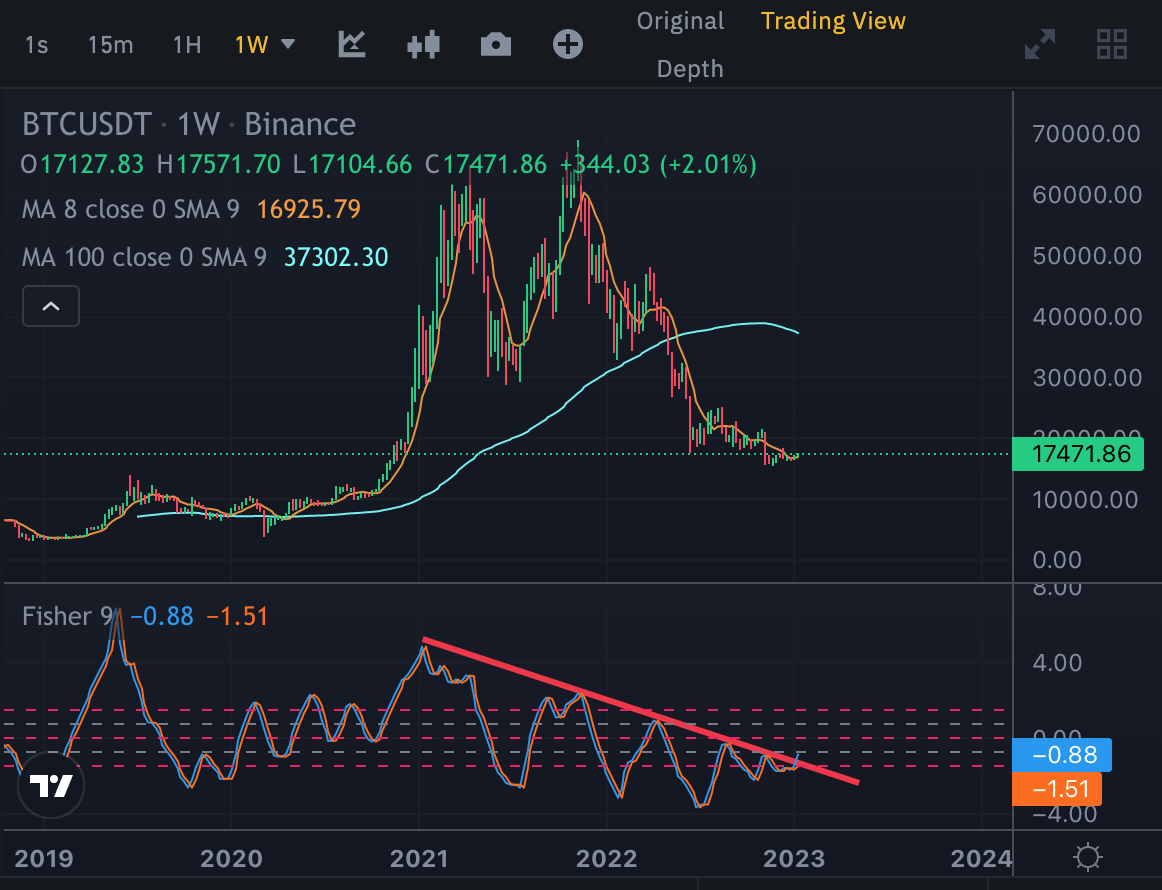This screenshot has height=890, width=1162.
Task: Click the 30000.00 price axis label
Action: pyautogui.click(x=1087, y=378)
